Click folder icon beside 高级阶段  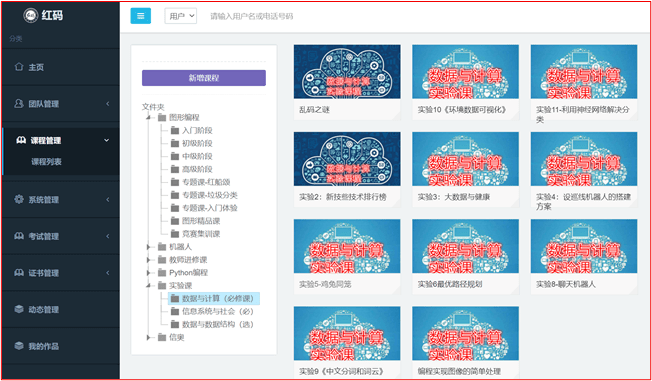coord(175,169)
